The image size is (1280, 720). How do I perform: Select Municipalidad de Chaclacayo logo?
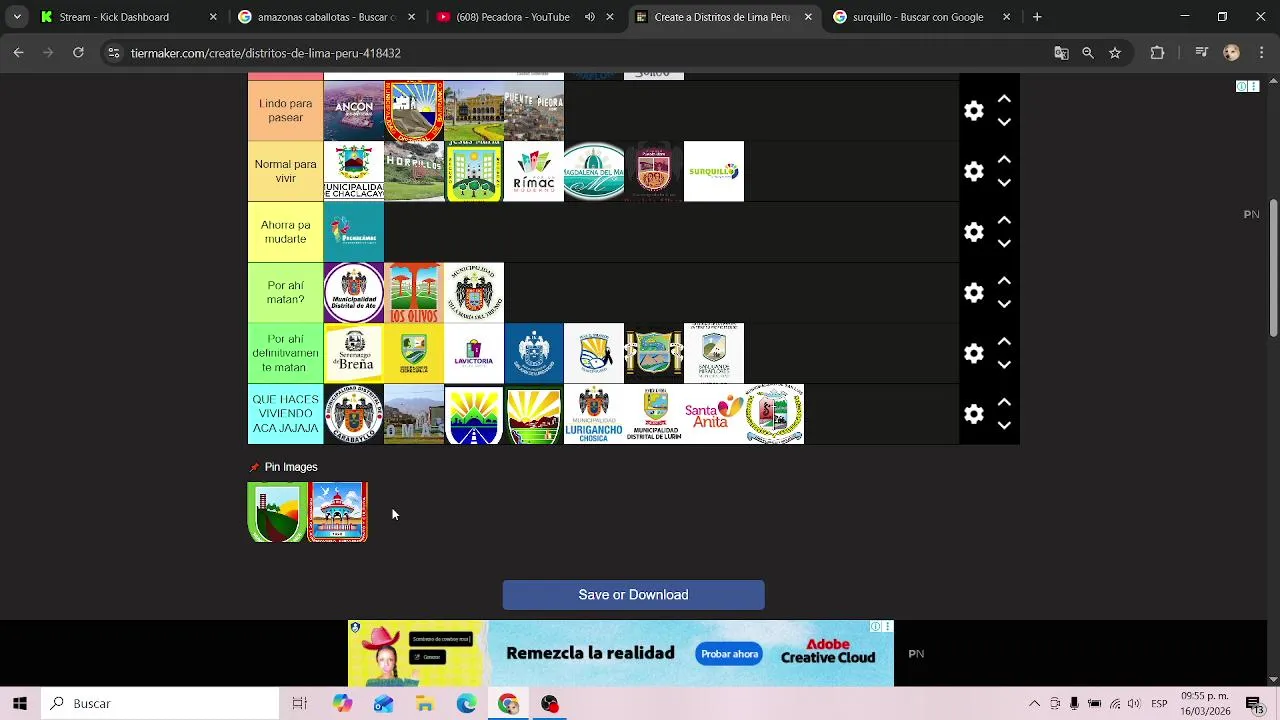point(354,171)
